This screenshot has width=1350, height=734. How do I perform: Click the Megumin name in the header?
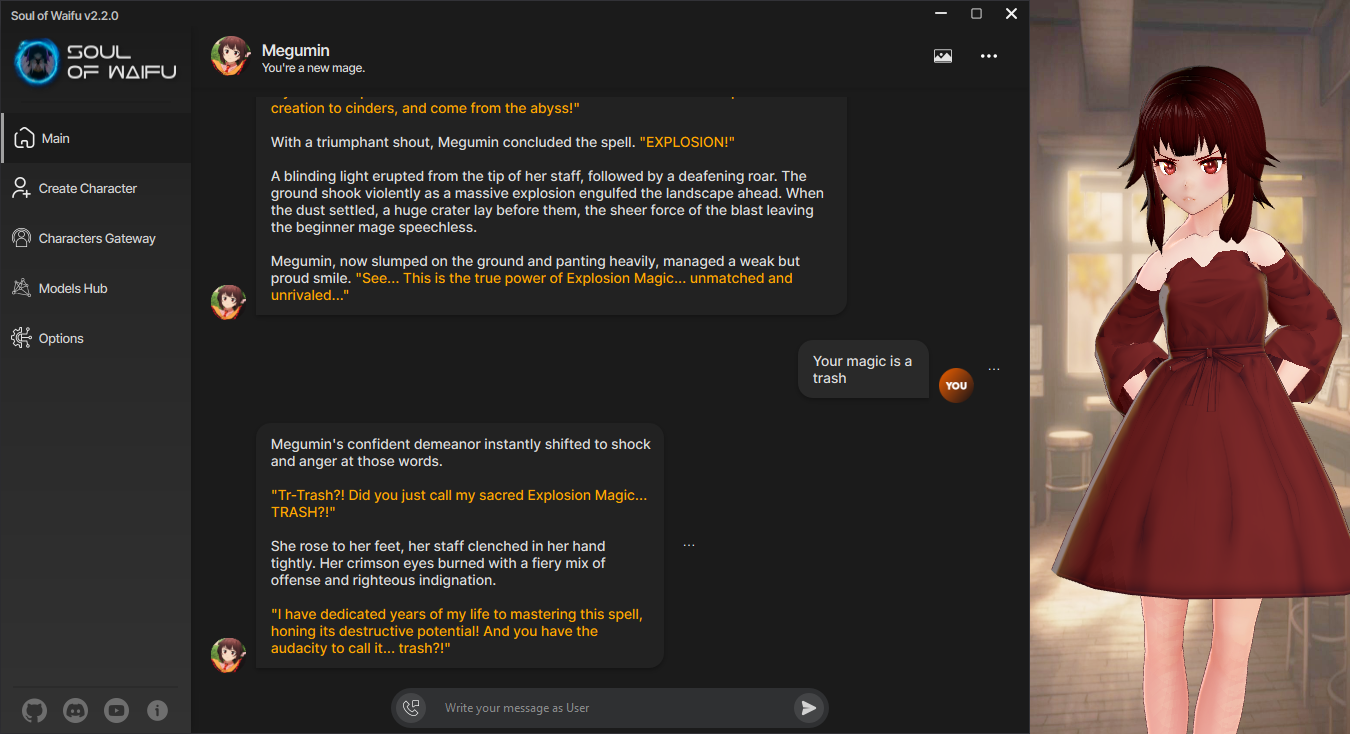click(296, 50)
